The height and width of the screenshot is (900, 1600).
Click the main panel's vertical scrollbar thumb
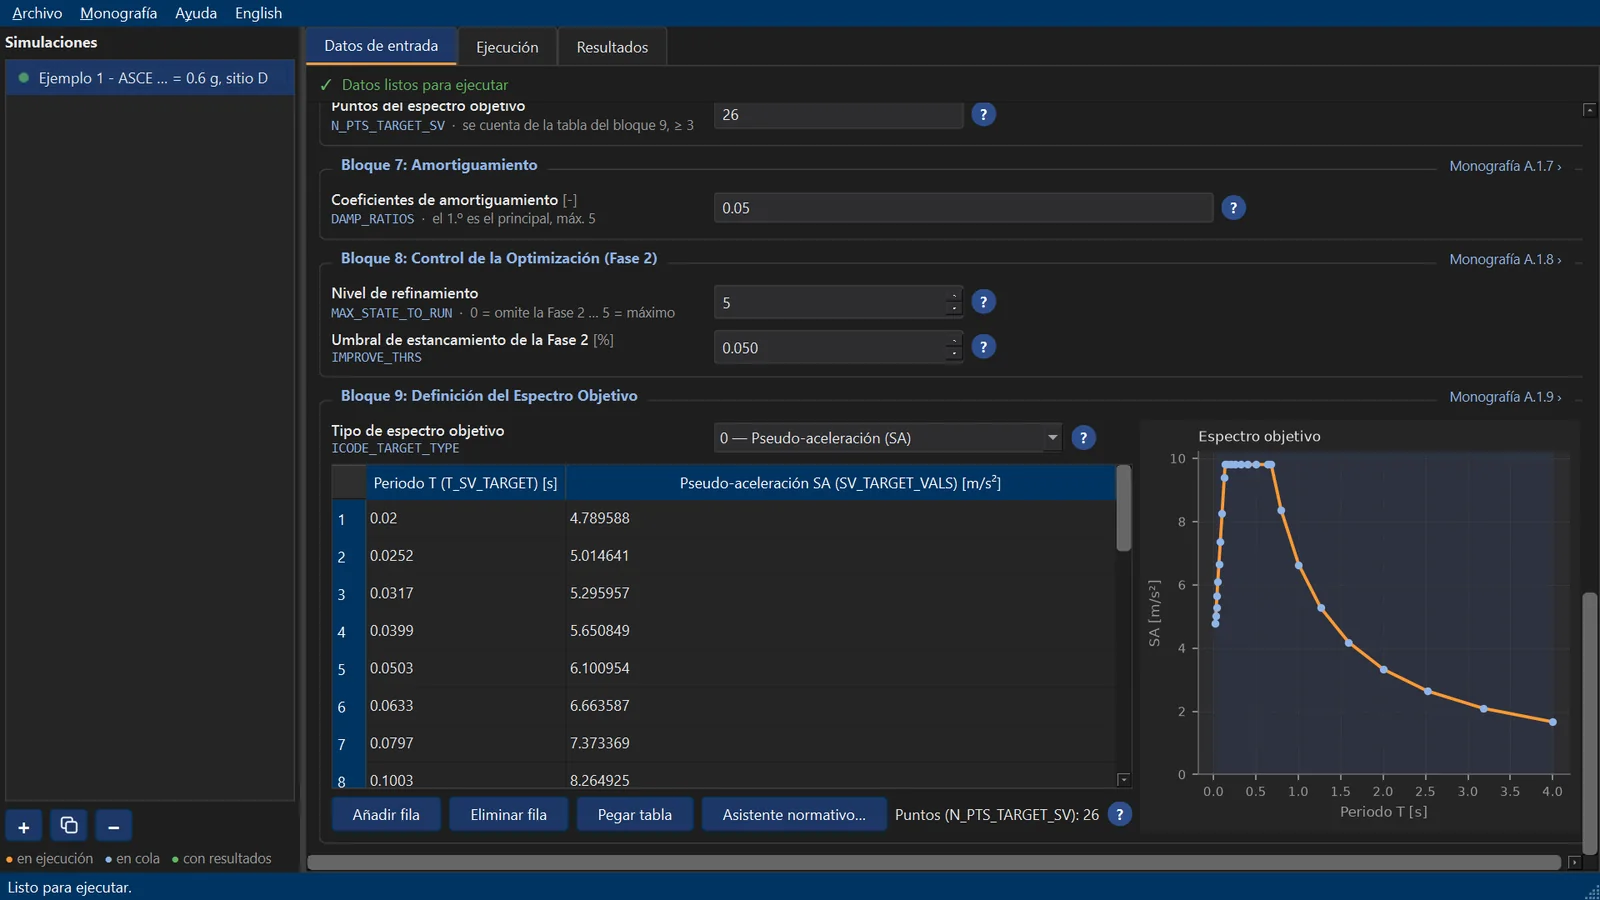point(1590,724)
